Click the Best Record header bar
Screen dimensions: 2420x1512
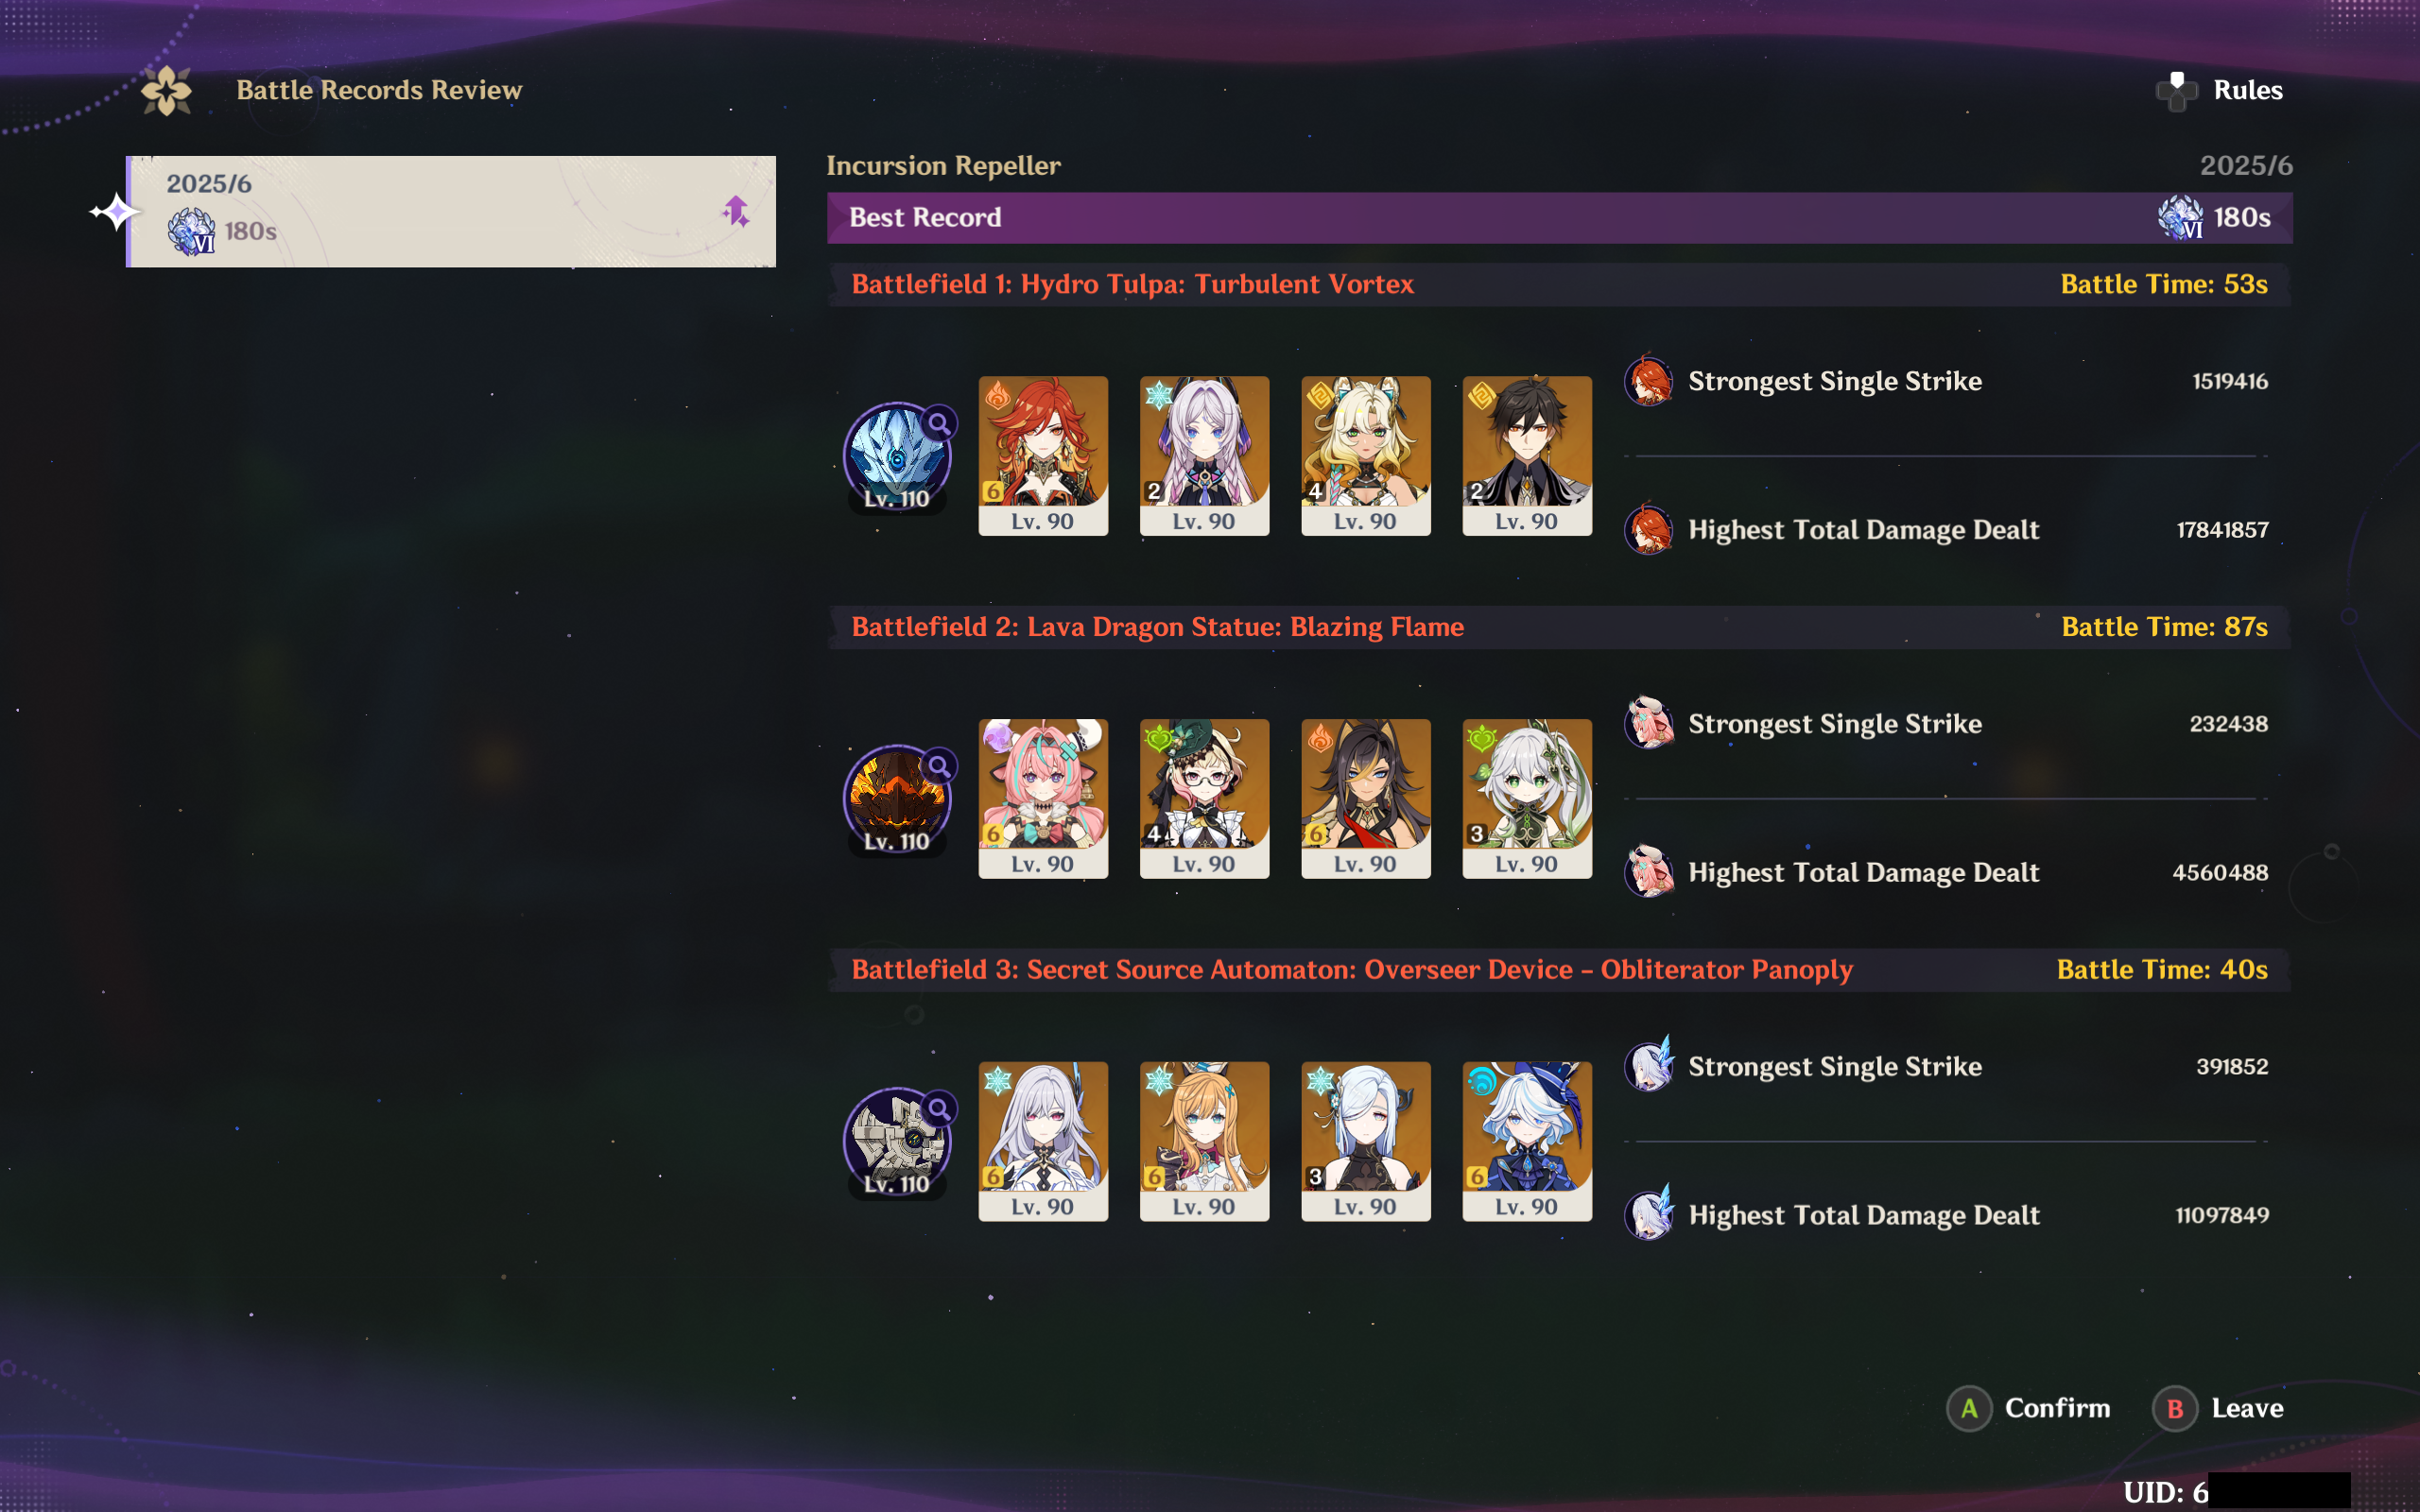[1559, 217]
